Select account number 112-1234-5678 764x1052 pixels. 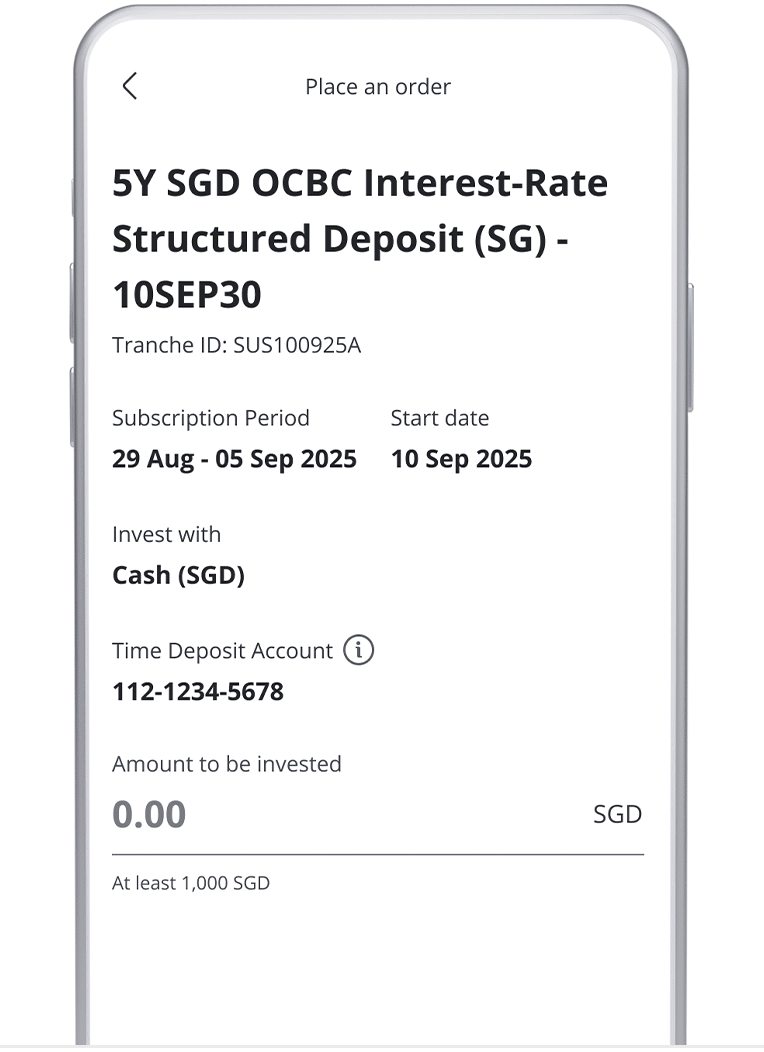pyautogui.click(x=198, y=691)
